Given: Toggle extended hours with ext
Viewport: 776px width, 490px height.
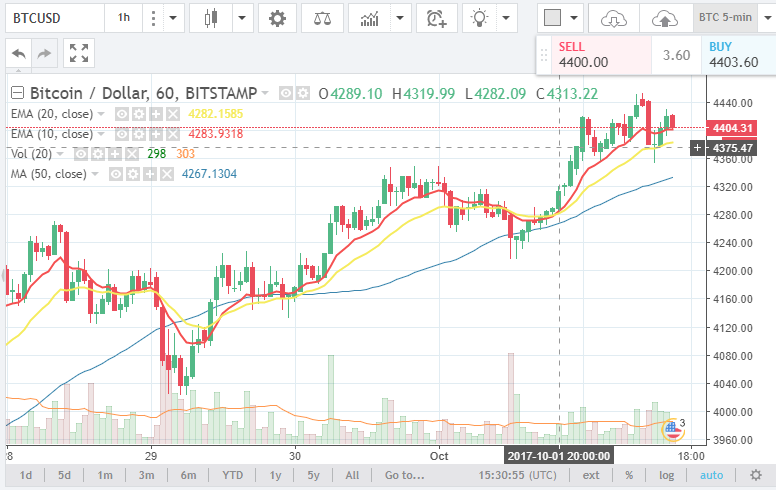Looking at the screenshot, I should pos(591,475).
